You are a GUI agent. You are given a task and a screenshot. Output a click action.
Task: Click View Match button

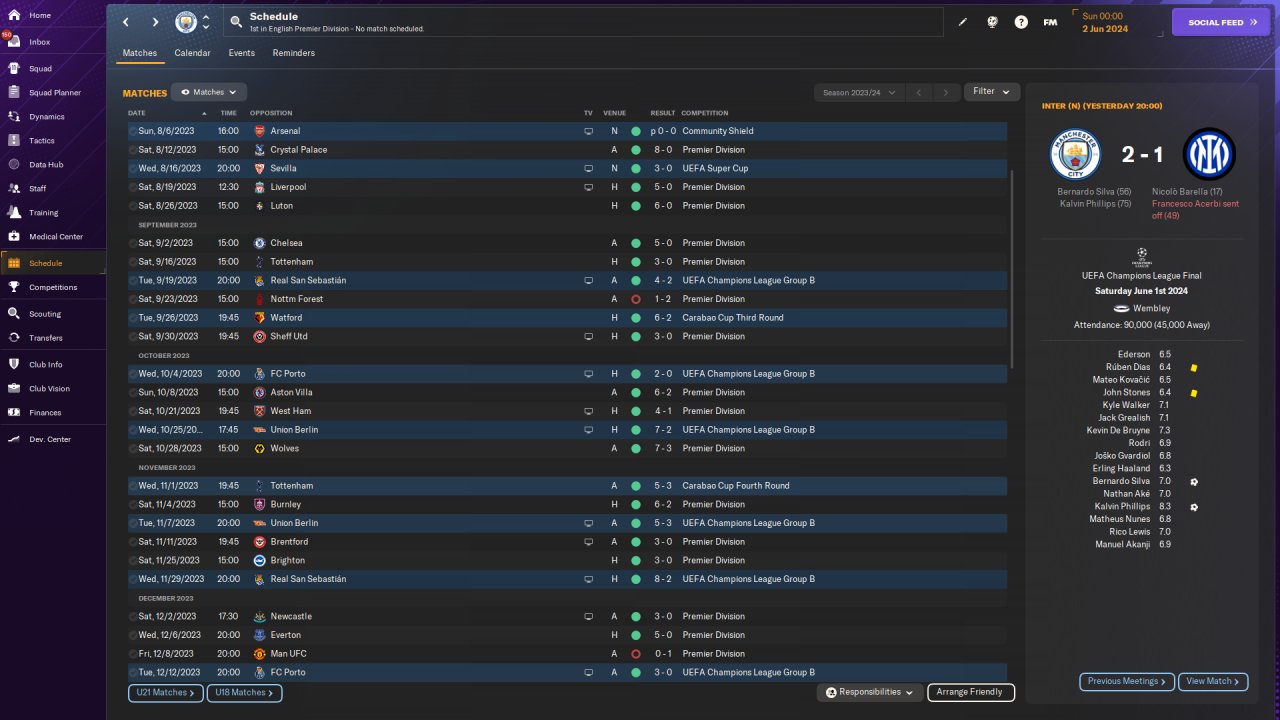coord(1213,681)
